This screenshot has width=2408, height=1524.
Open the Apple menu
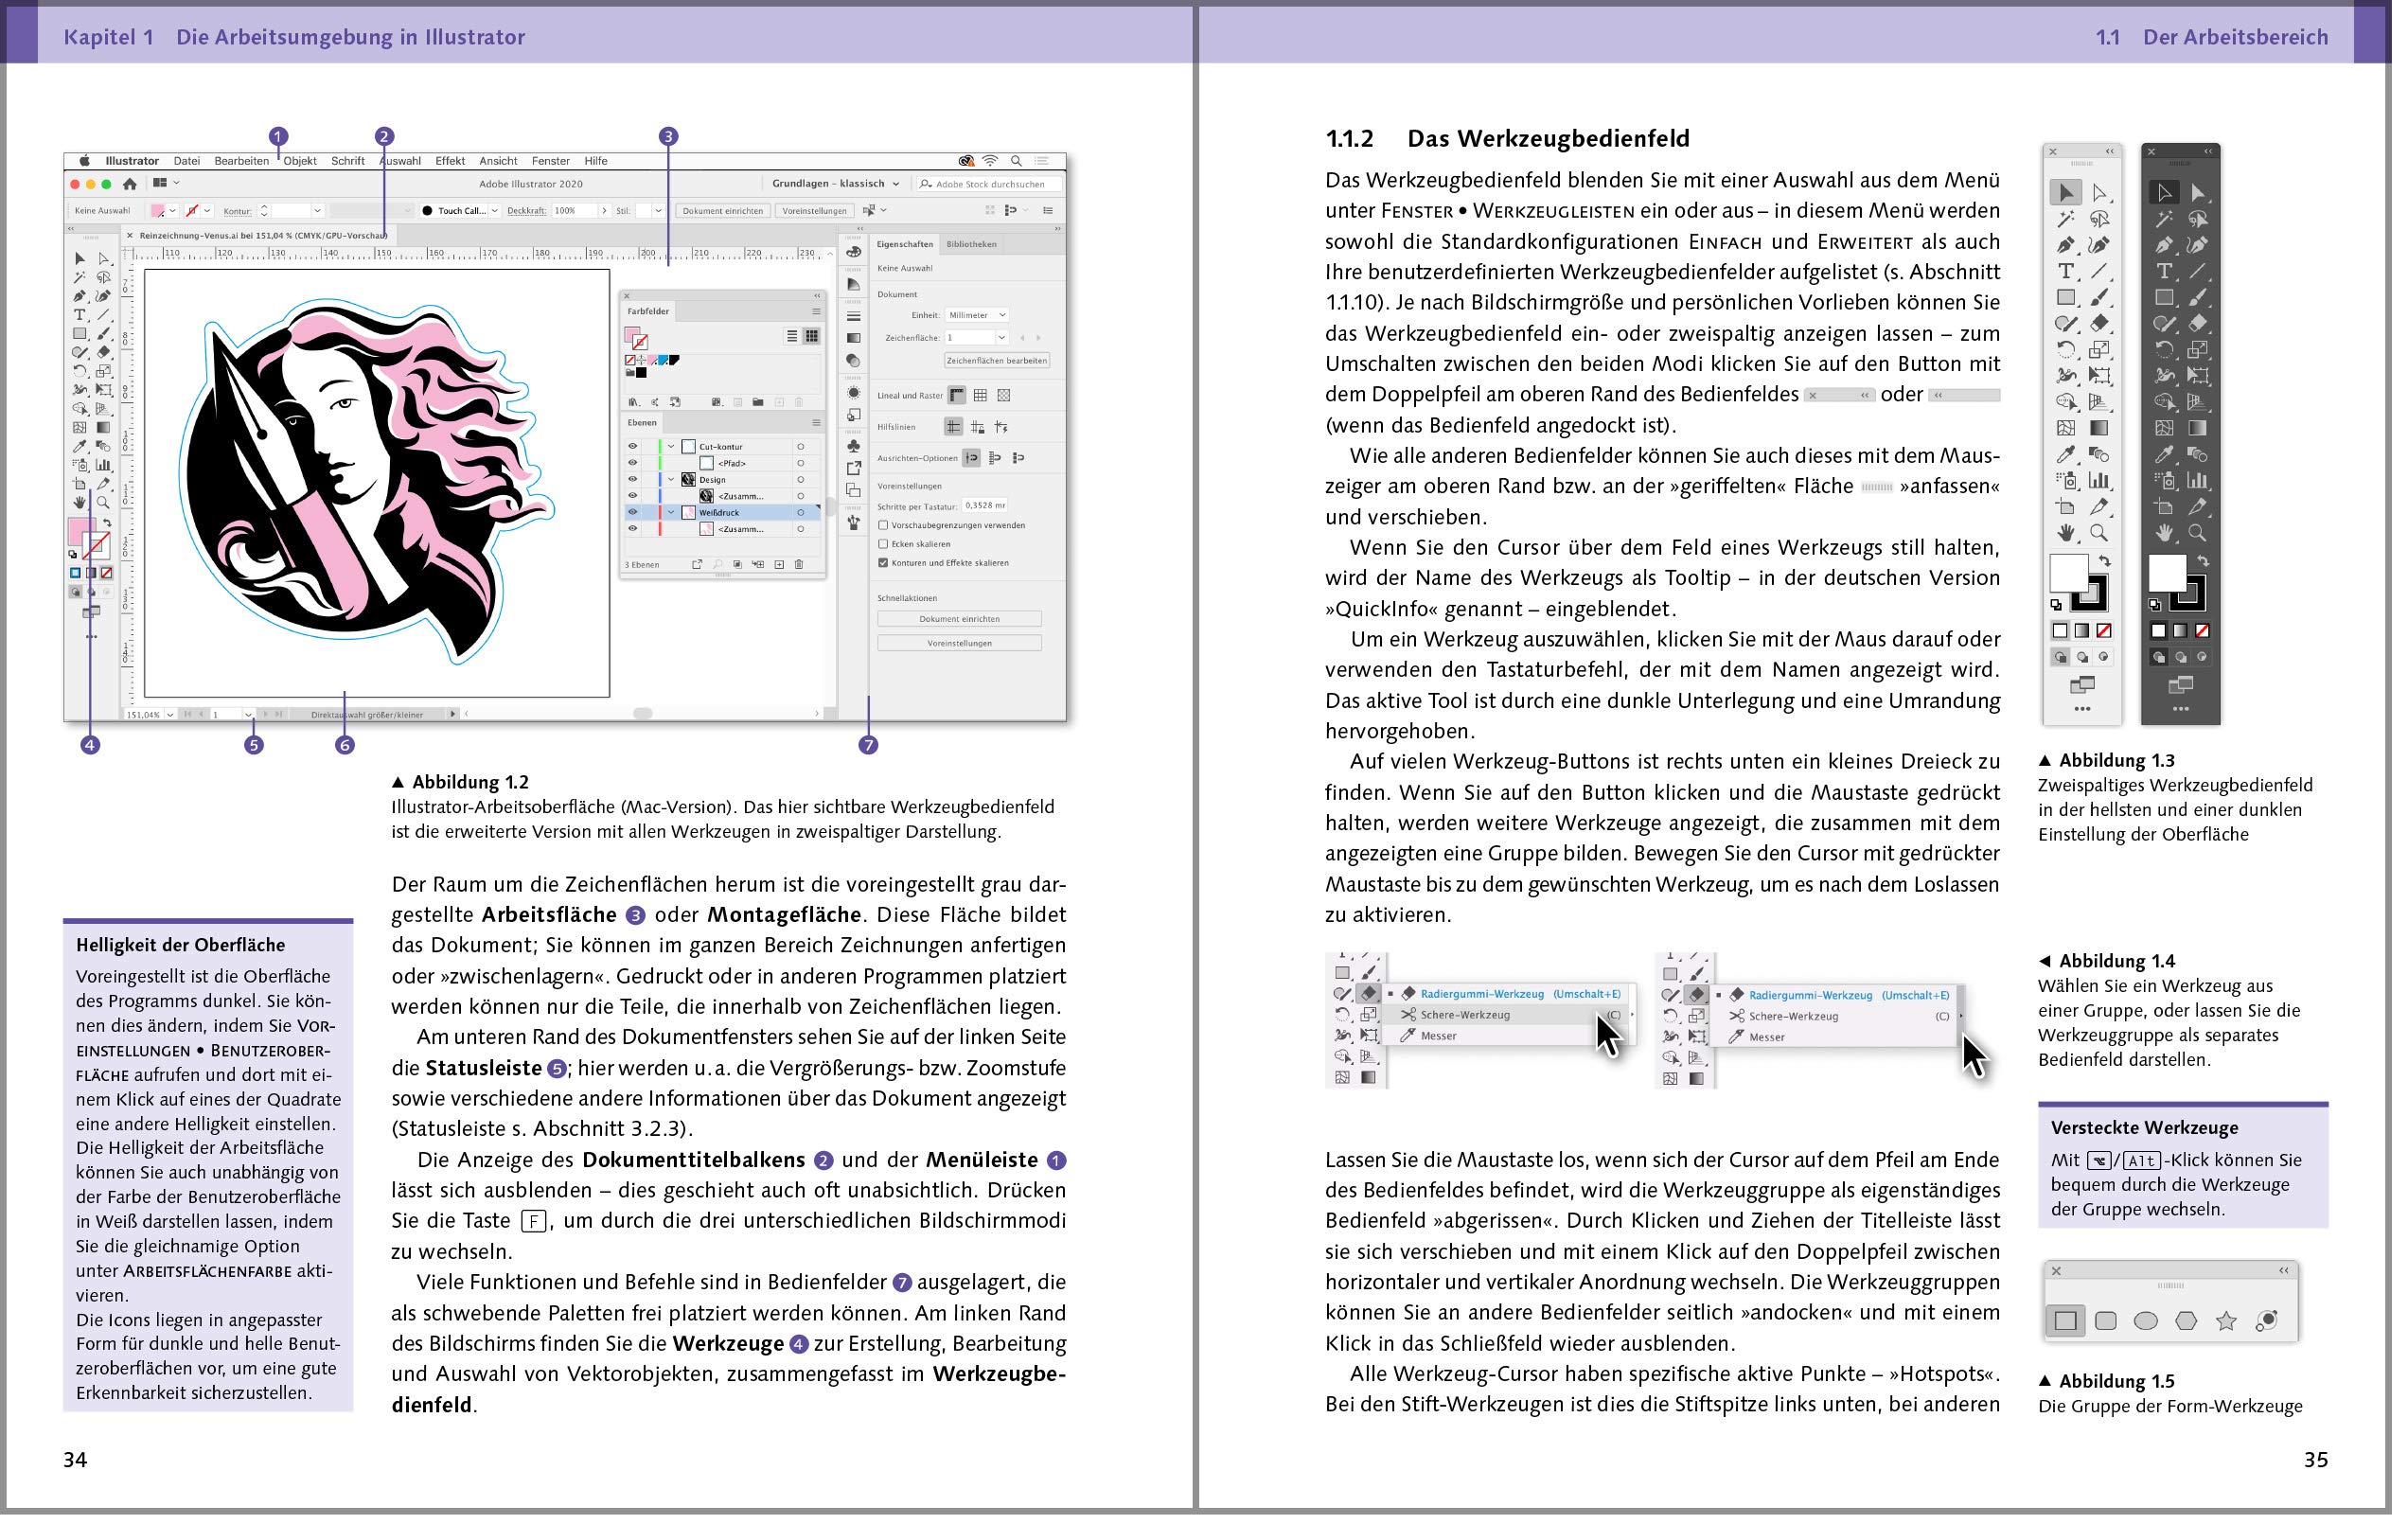pyautogui.click(x=86, y=162)
